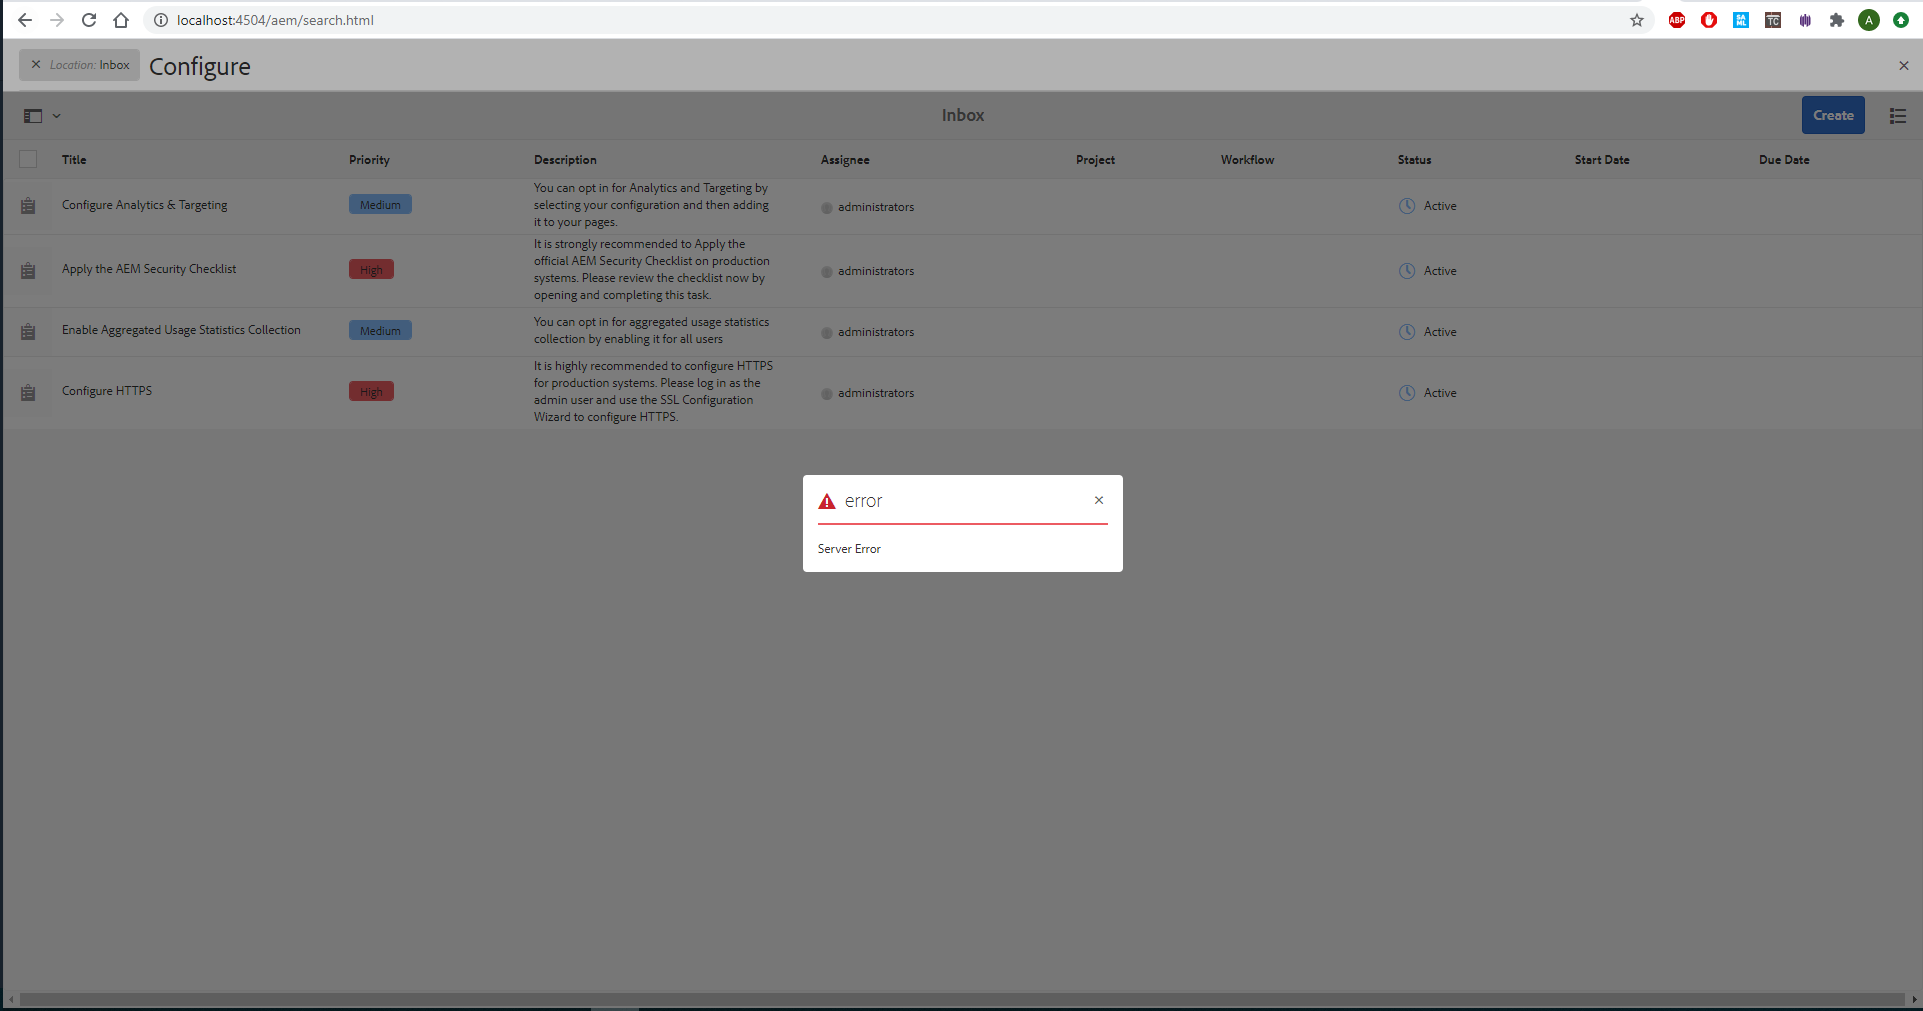Click the clock status icon next to Configure HTTPS
This screenshot has height=1011, width=1923.
[x=1405, y=392]
